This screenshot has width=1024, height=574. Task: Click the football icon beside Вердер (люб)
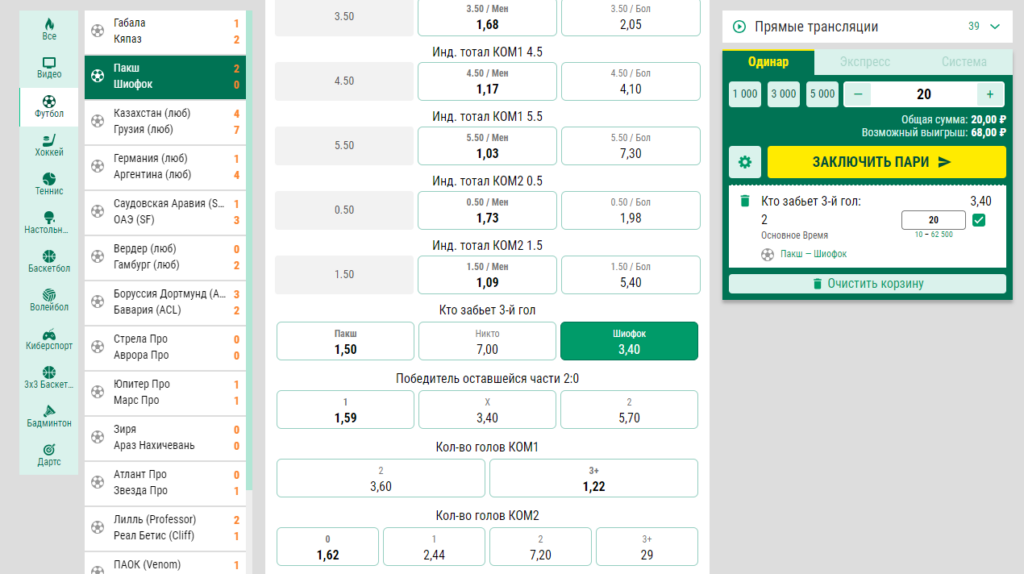tap(97, 256)
